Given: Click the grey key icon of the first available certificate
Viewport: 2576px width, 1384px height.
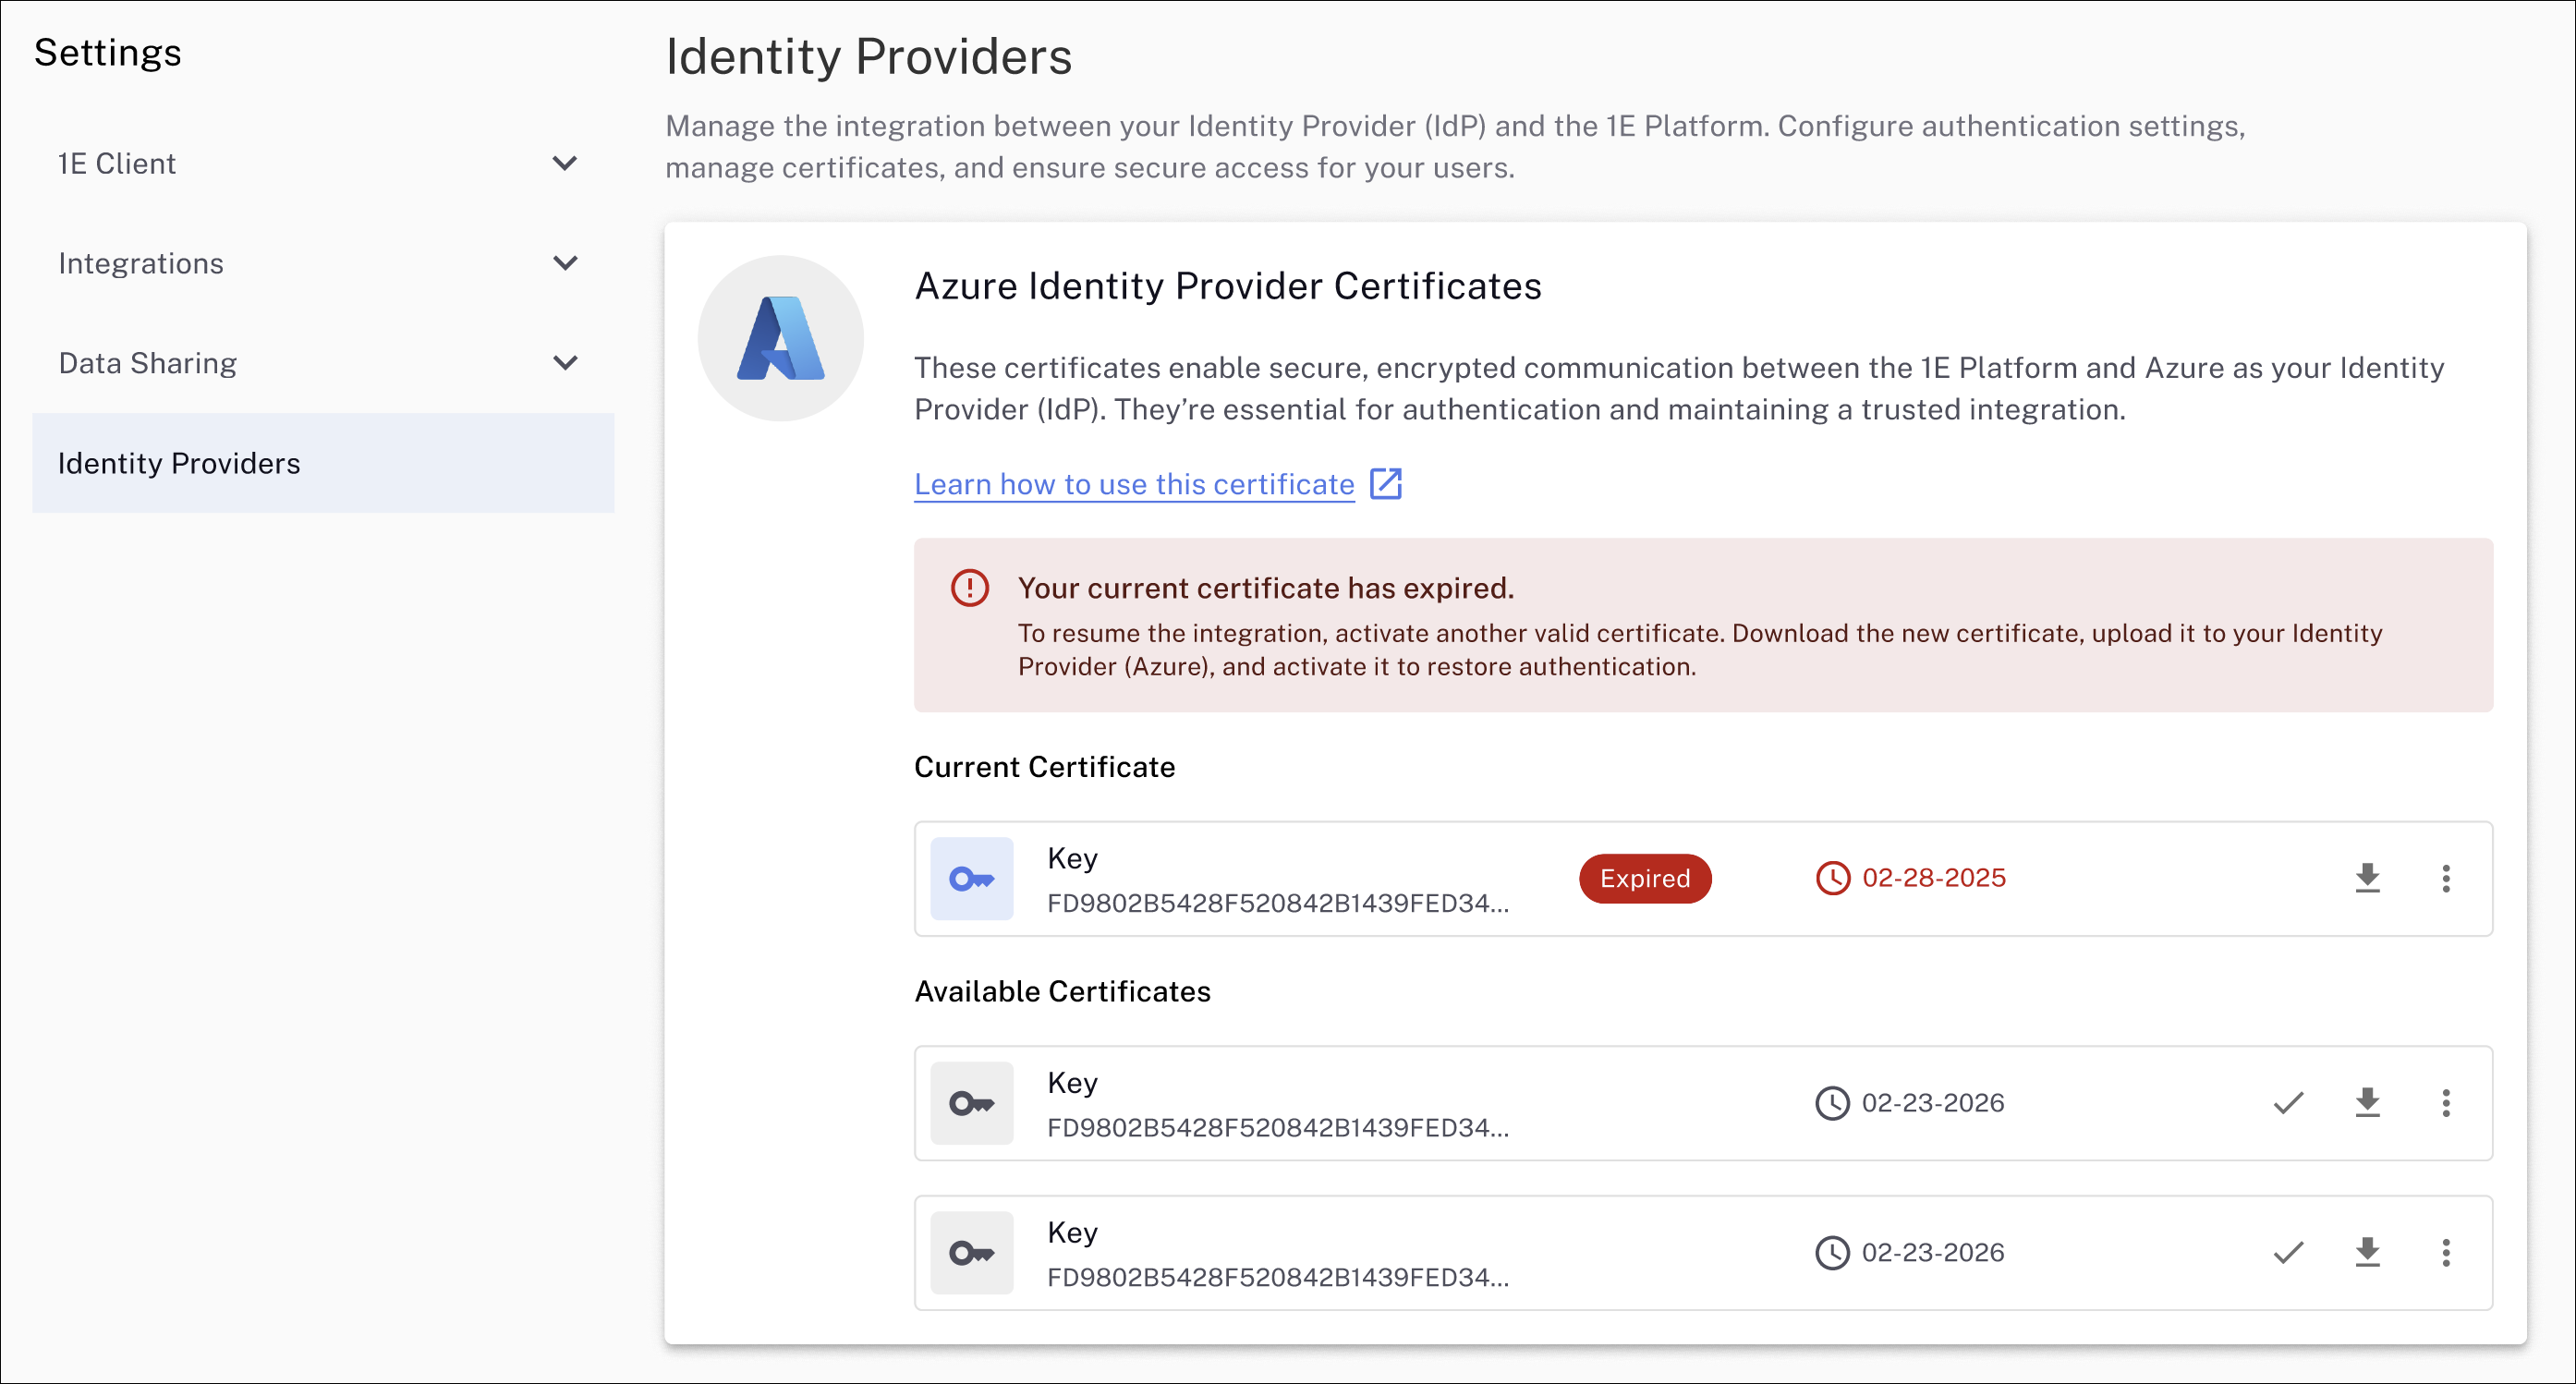Looking at the screenshot, I should coord(971,1103).
